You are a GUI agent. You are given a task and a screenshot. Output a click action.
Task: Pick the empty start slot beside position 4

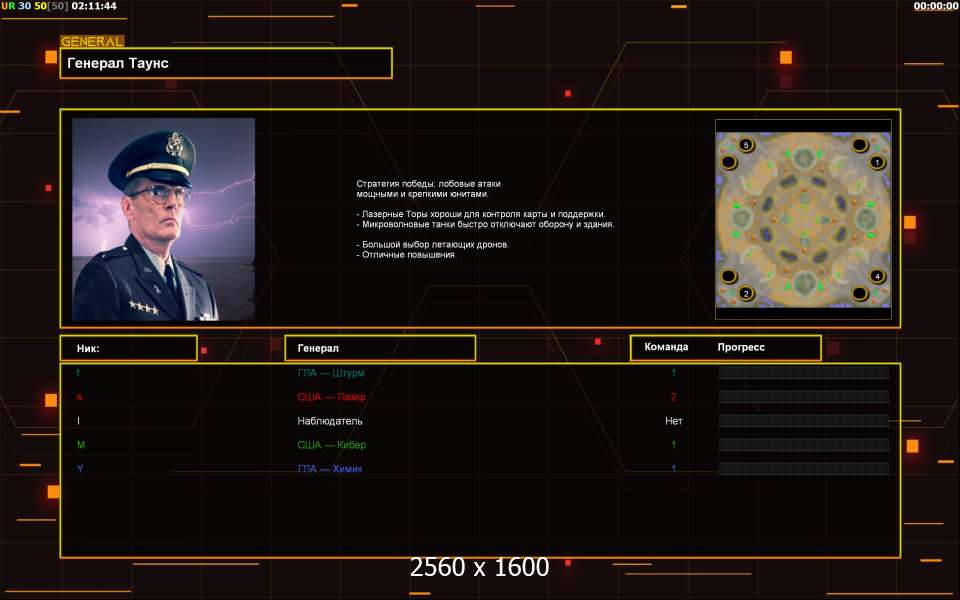coord(860,293)
